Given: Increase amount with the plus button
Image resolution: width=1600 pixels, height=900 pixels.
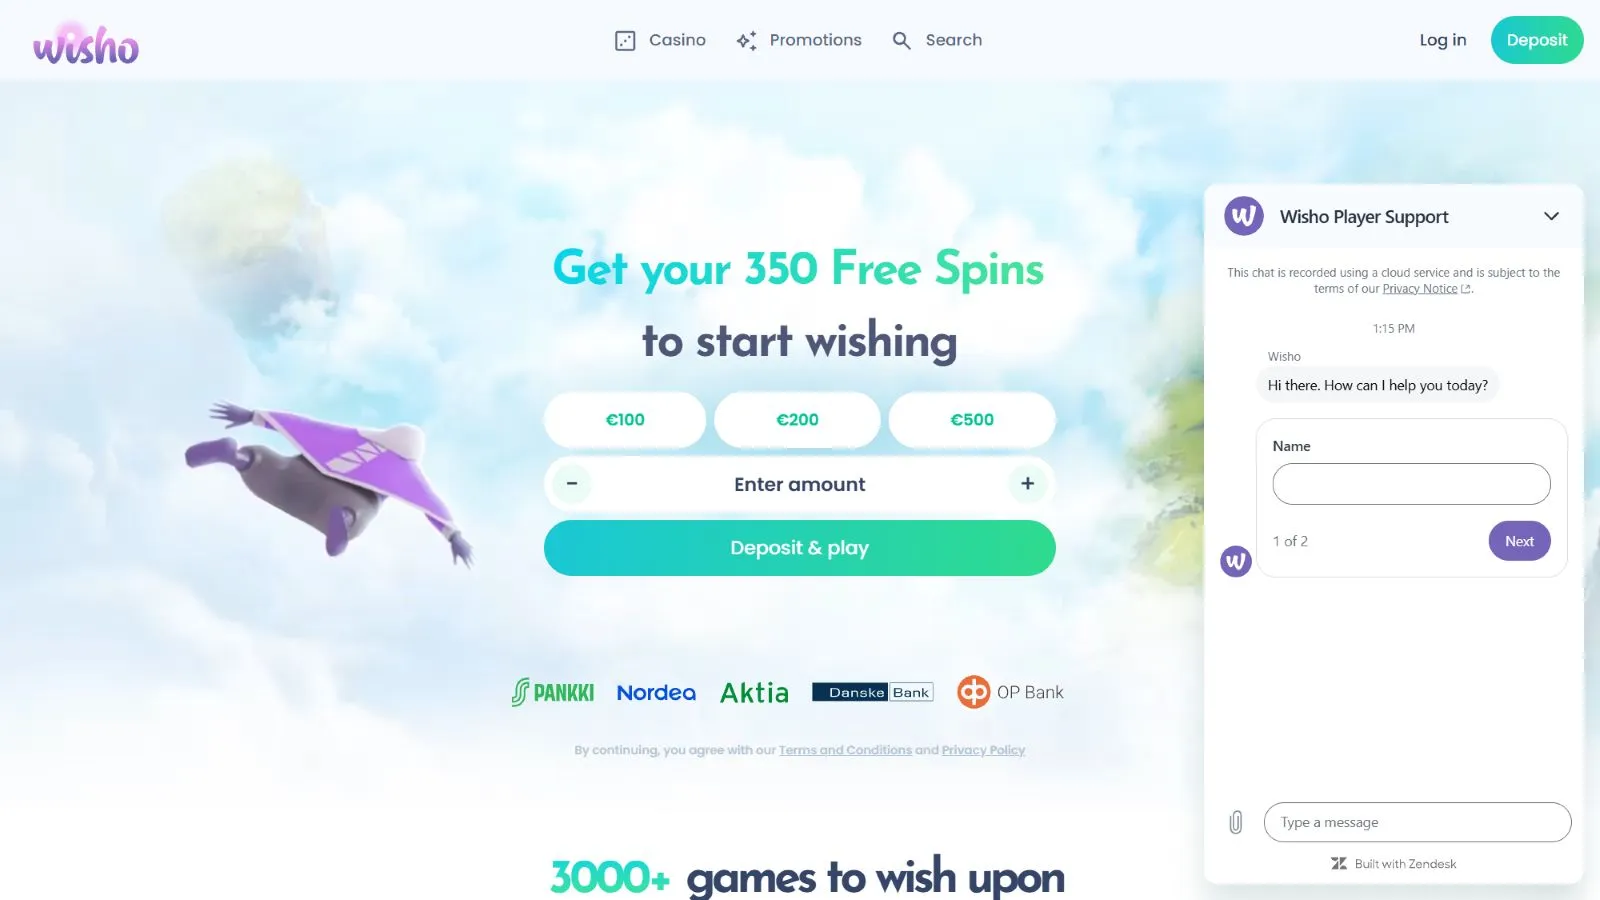Looking at the screenshot, I should point(1027,484).
